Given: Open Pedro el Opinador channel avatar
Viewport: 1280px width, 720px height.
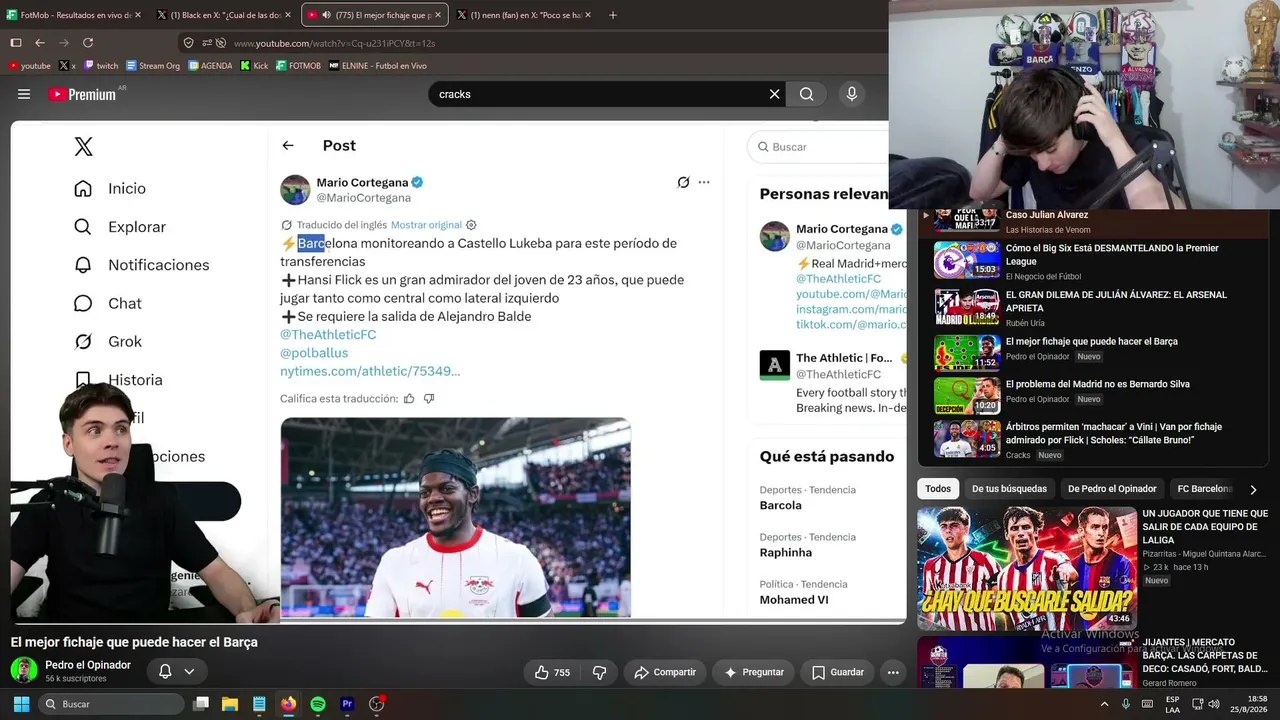Looking at the screenshot, I should click(x=24, y=670).
